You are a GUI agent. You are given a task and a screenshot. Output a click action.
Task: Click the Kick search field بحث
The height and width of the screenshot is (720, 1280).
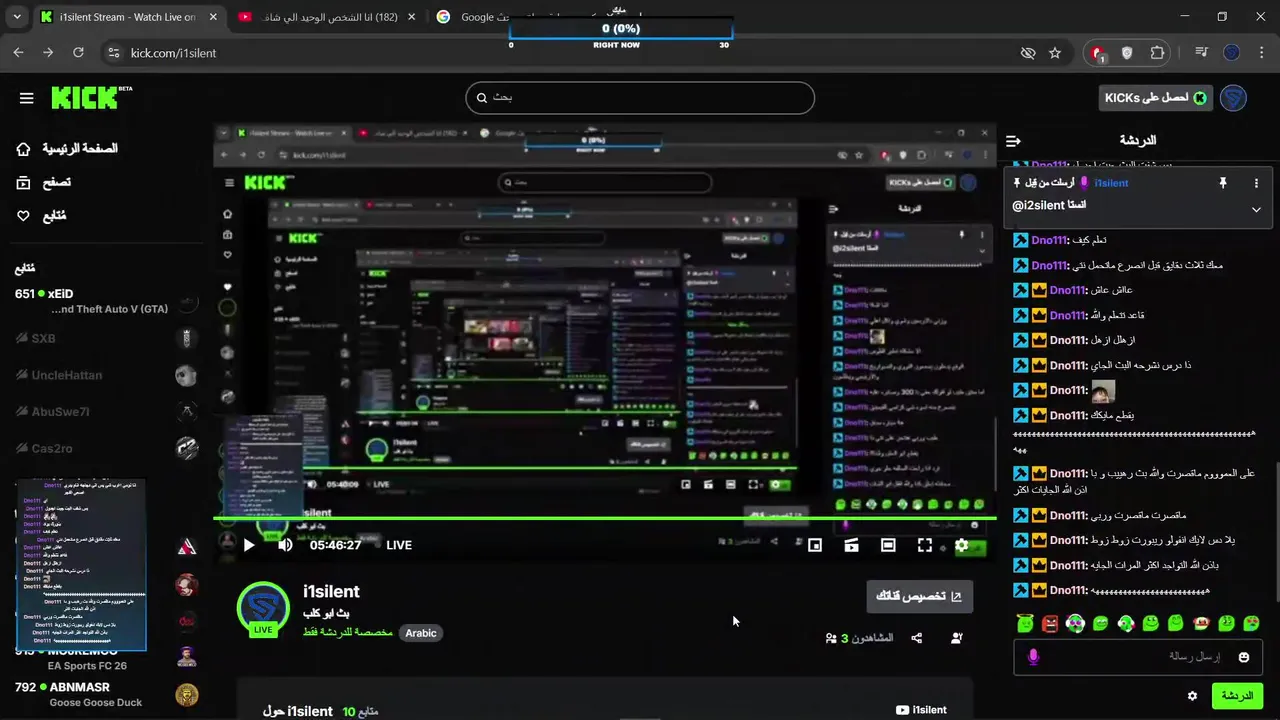(640, 98)
